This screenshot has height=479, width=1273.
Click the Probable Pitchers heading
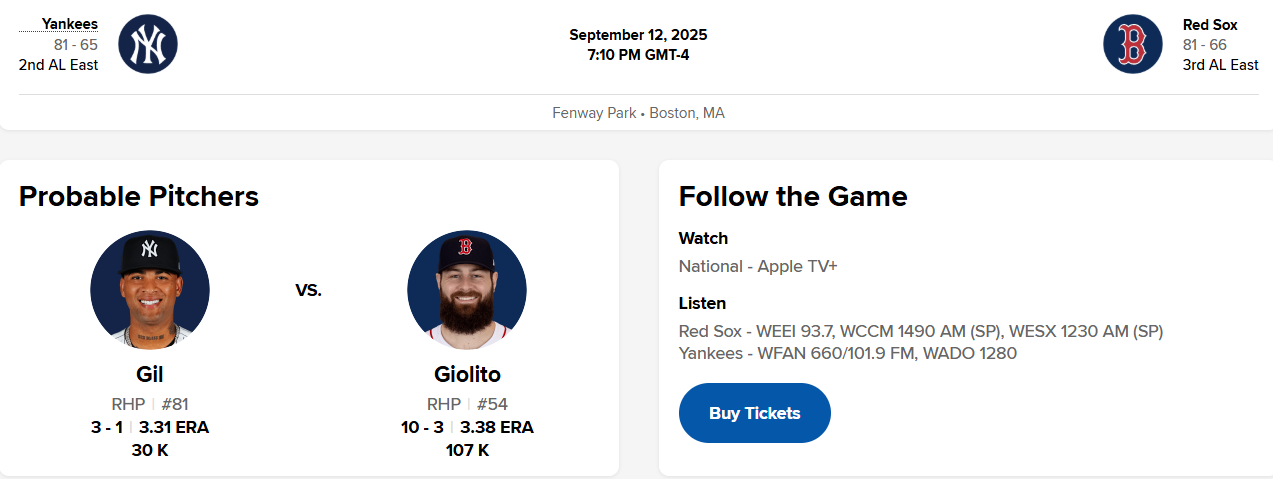(x=139, y=197)
